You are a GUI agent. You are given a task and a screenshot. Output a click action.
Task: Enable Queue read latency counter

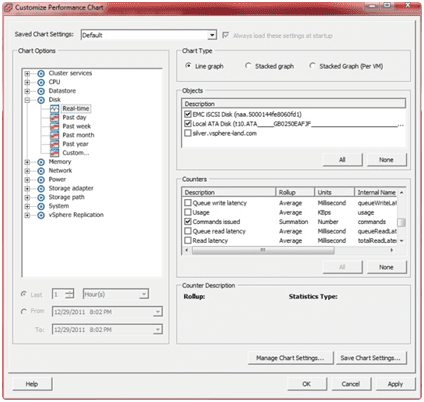coord(188,231)
